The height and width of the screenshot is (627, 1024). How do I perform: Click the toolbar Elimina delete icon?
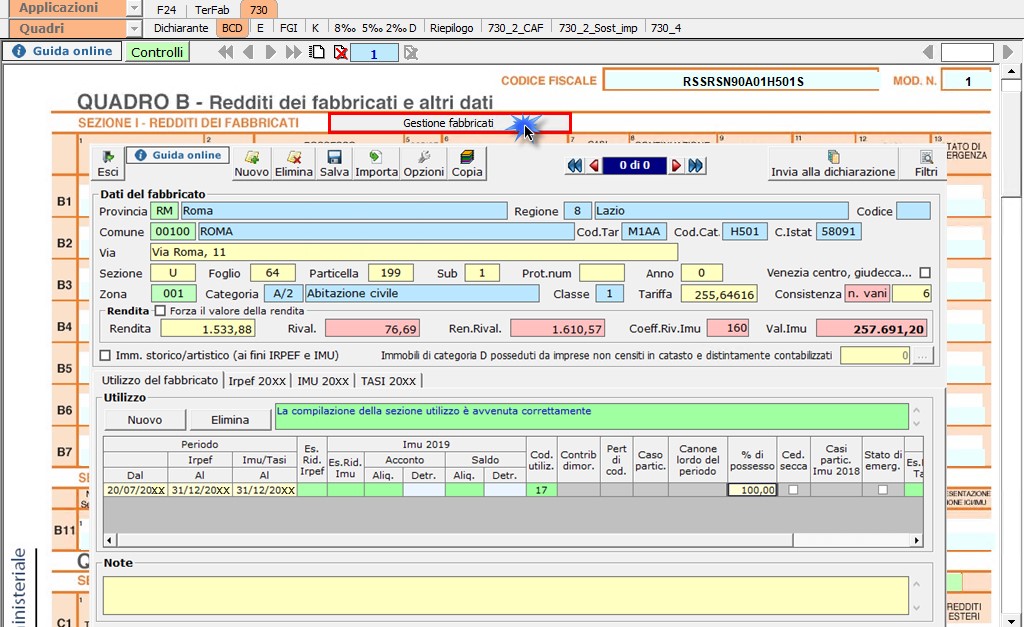[293, 163]
